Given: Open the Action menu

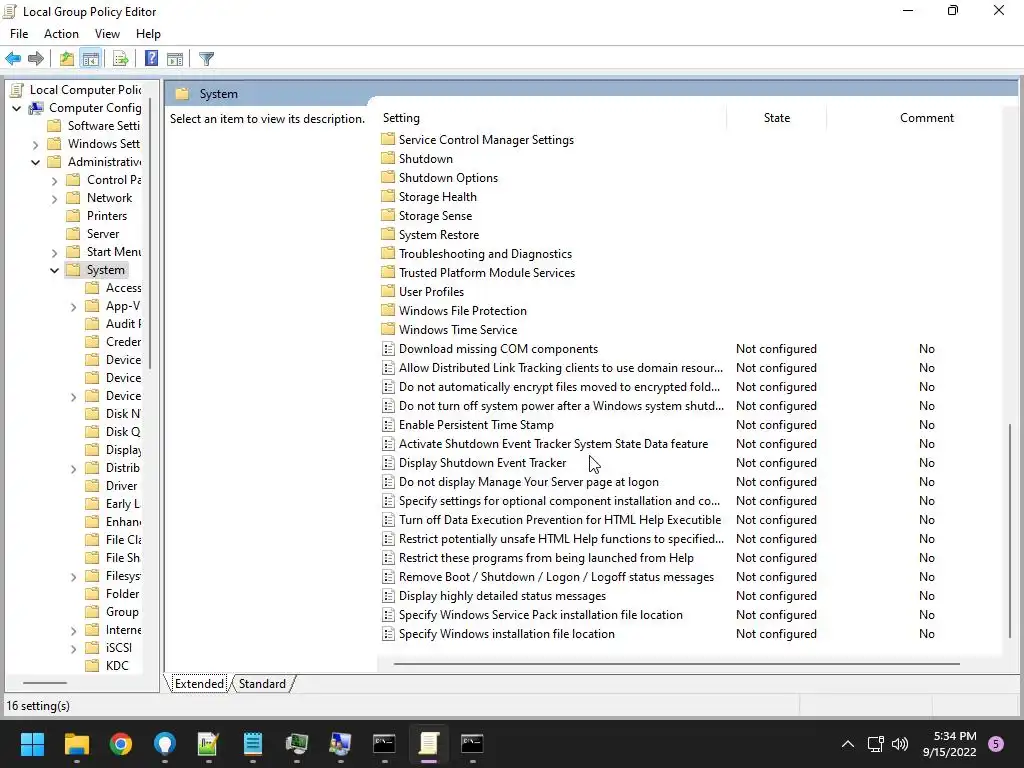Looking at the screenshot, I should (x=61, y=34).
